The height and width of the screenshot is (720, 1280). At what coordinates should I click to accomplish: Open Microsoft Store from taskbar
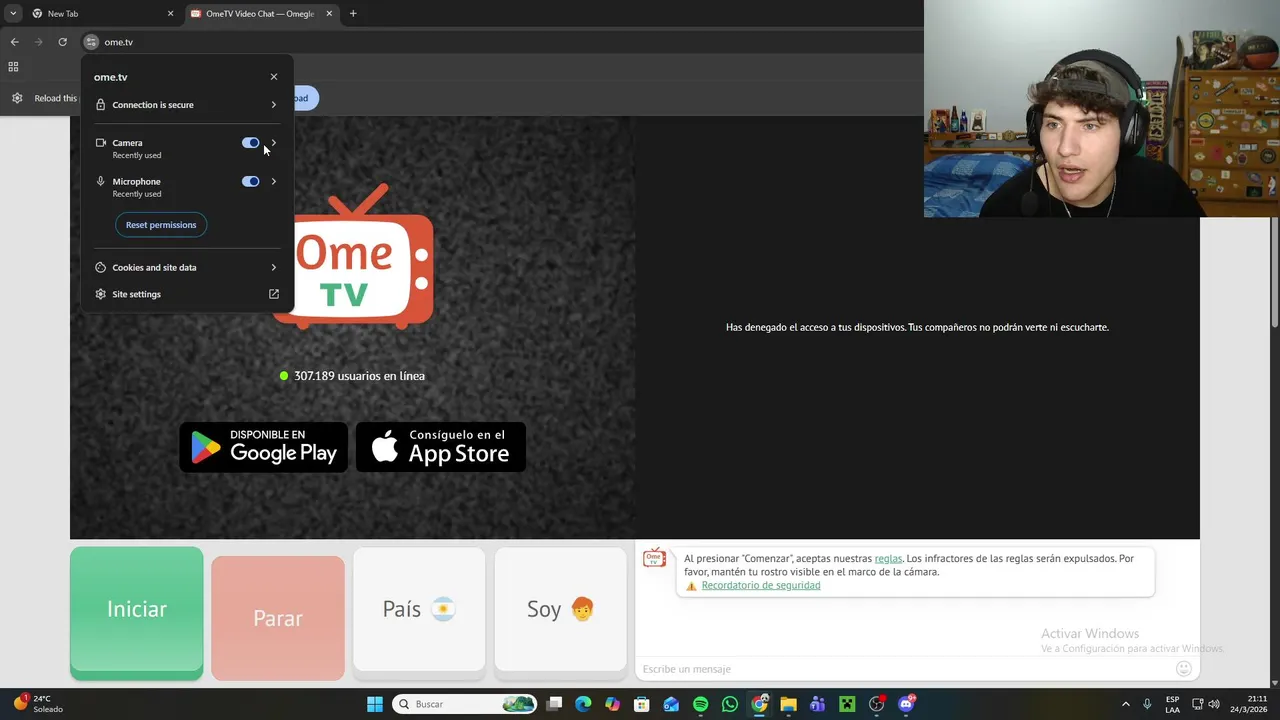(642, 704)
